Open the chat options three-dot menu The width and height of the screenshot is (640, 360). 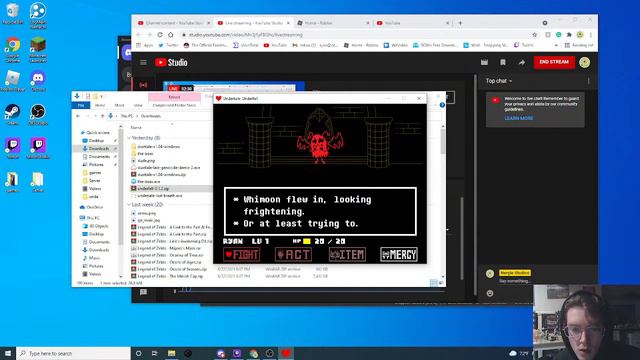(x=588, y=81)
